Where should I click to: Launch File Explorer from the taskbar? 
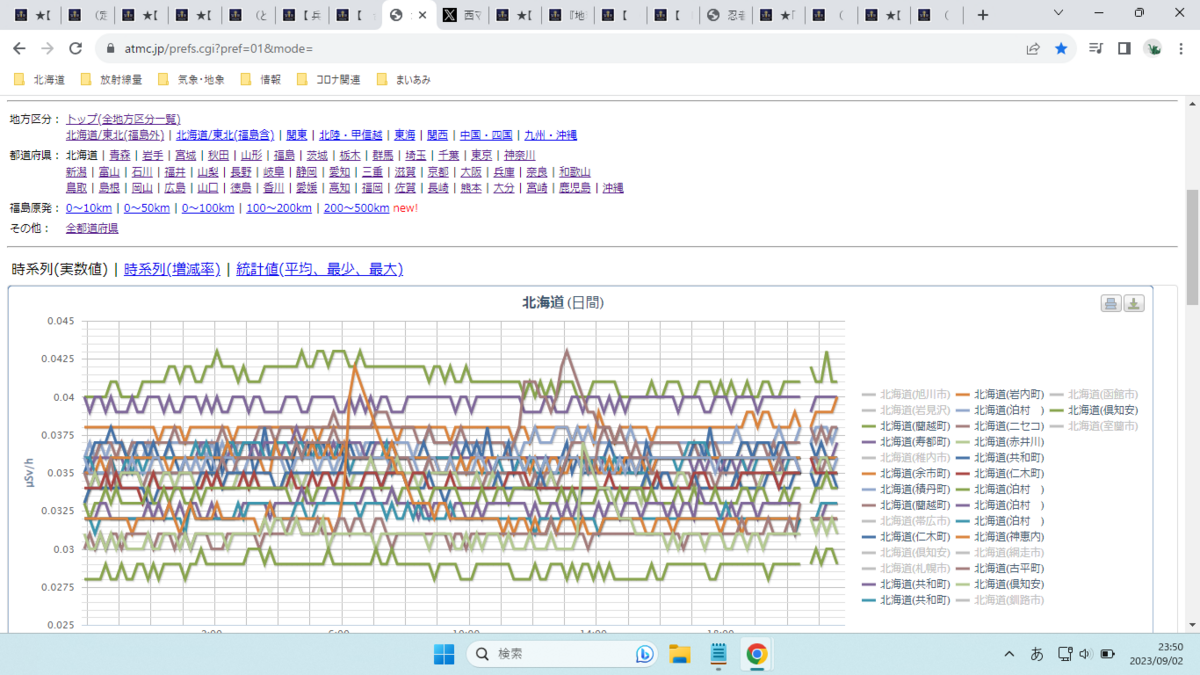coord(680,654)
